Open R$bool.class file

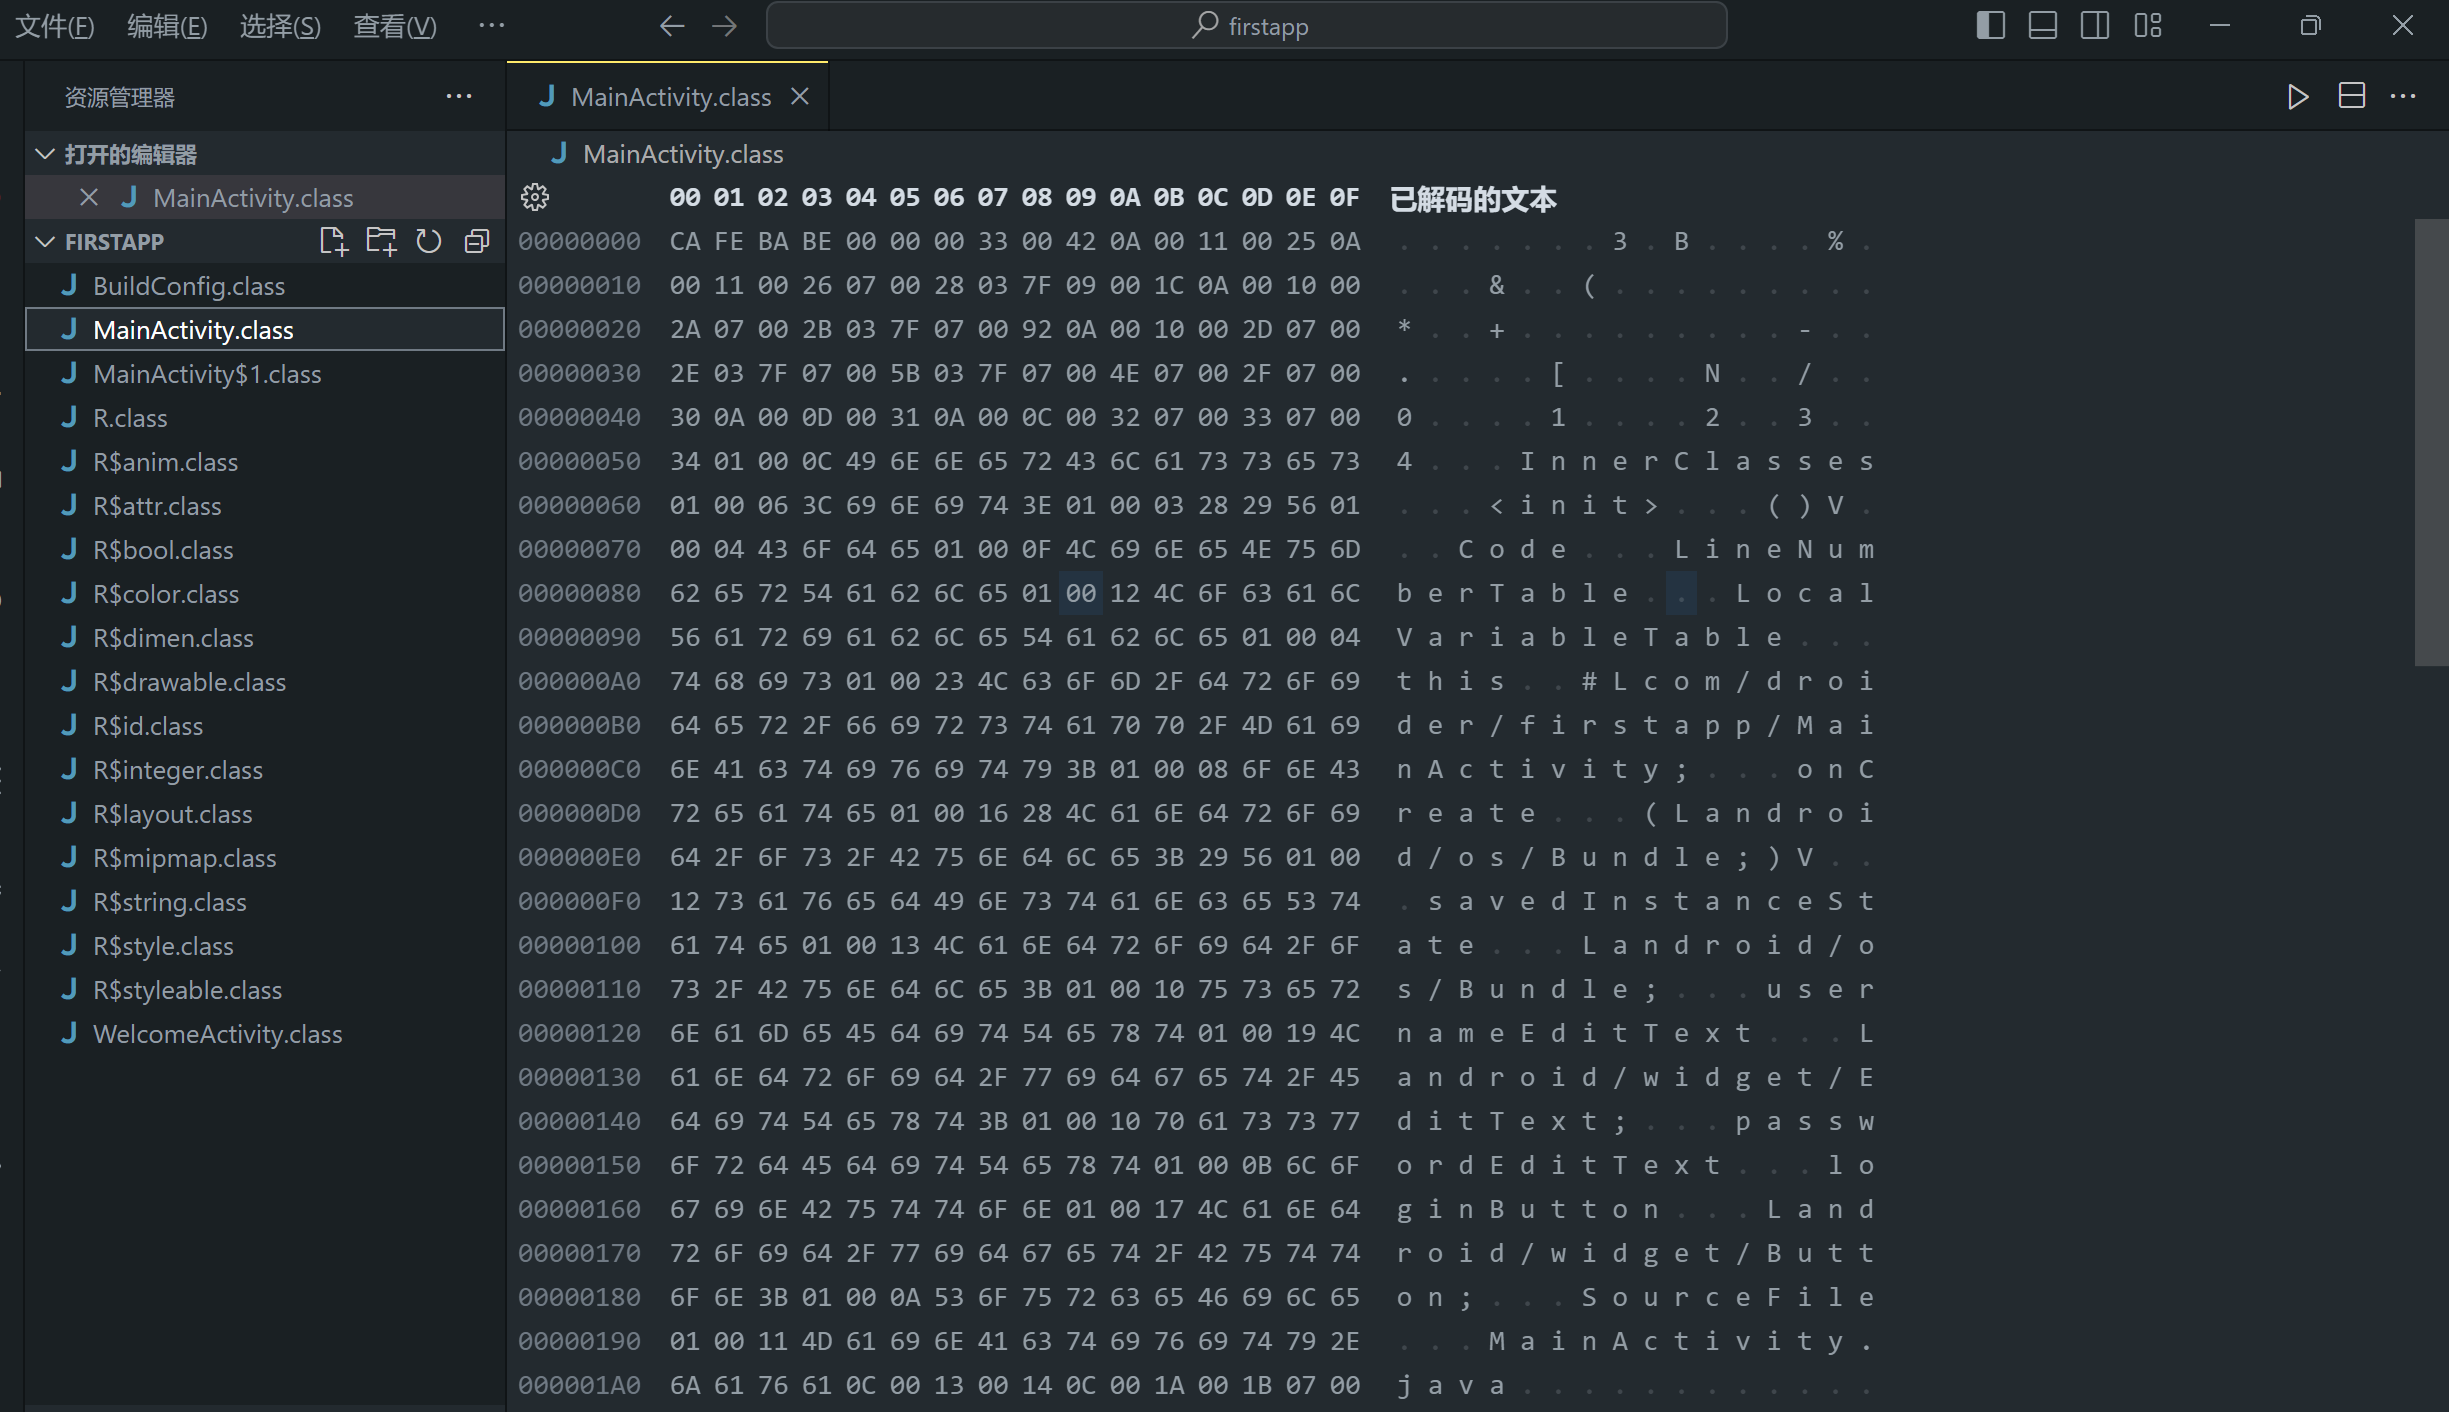coord(265,550)
